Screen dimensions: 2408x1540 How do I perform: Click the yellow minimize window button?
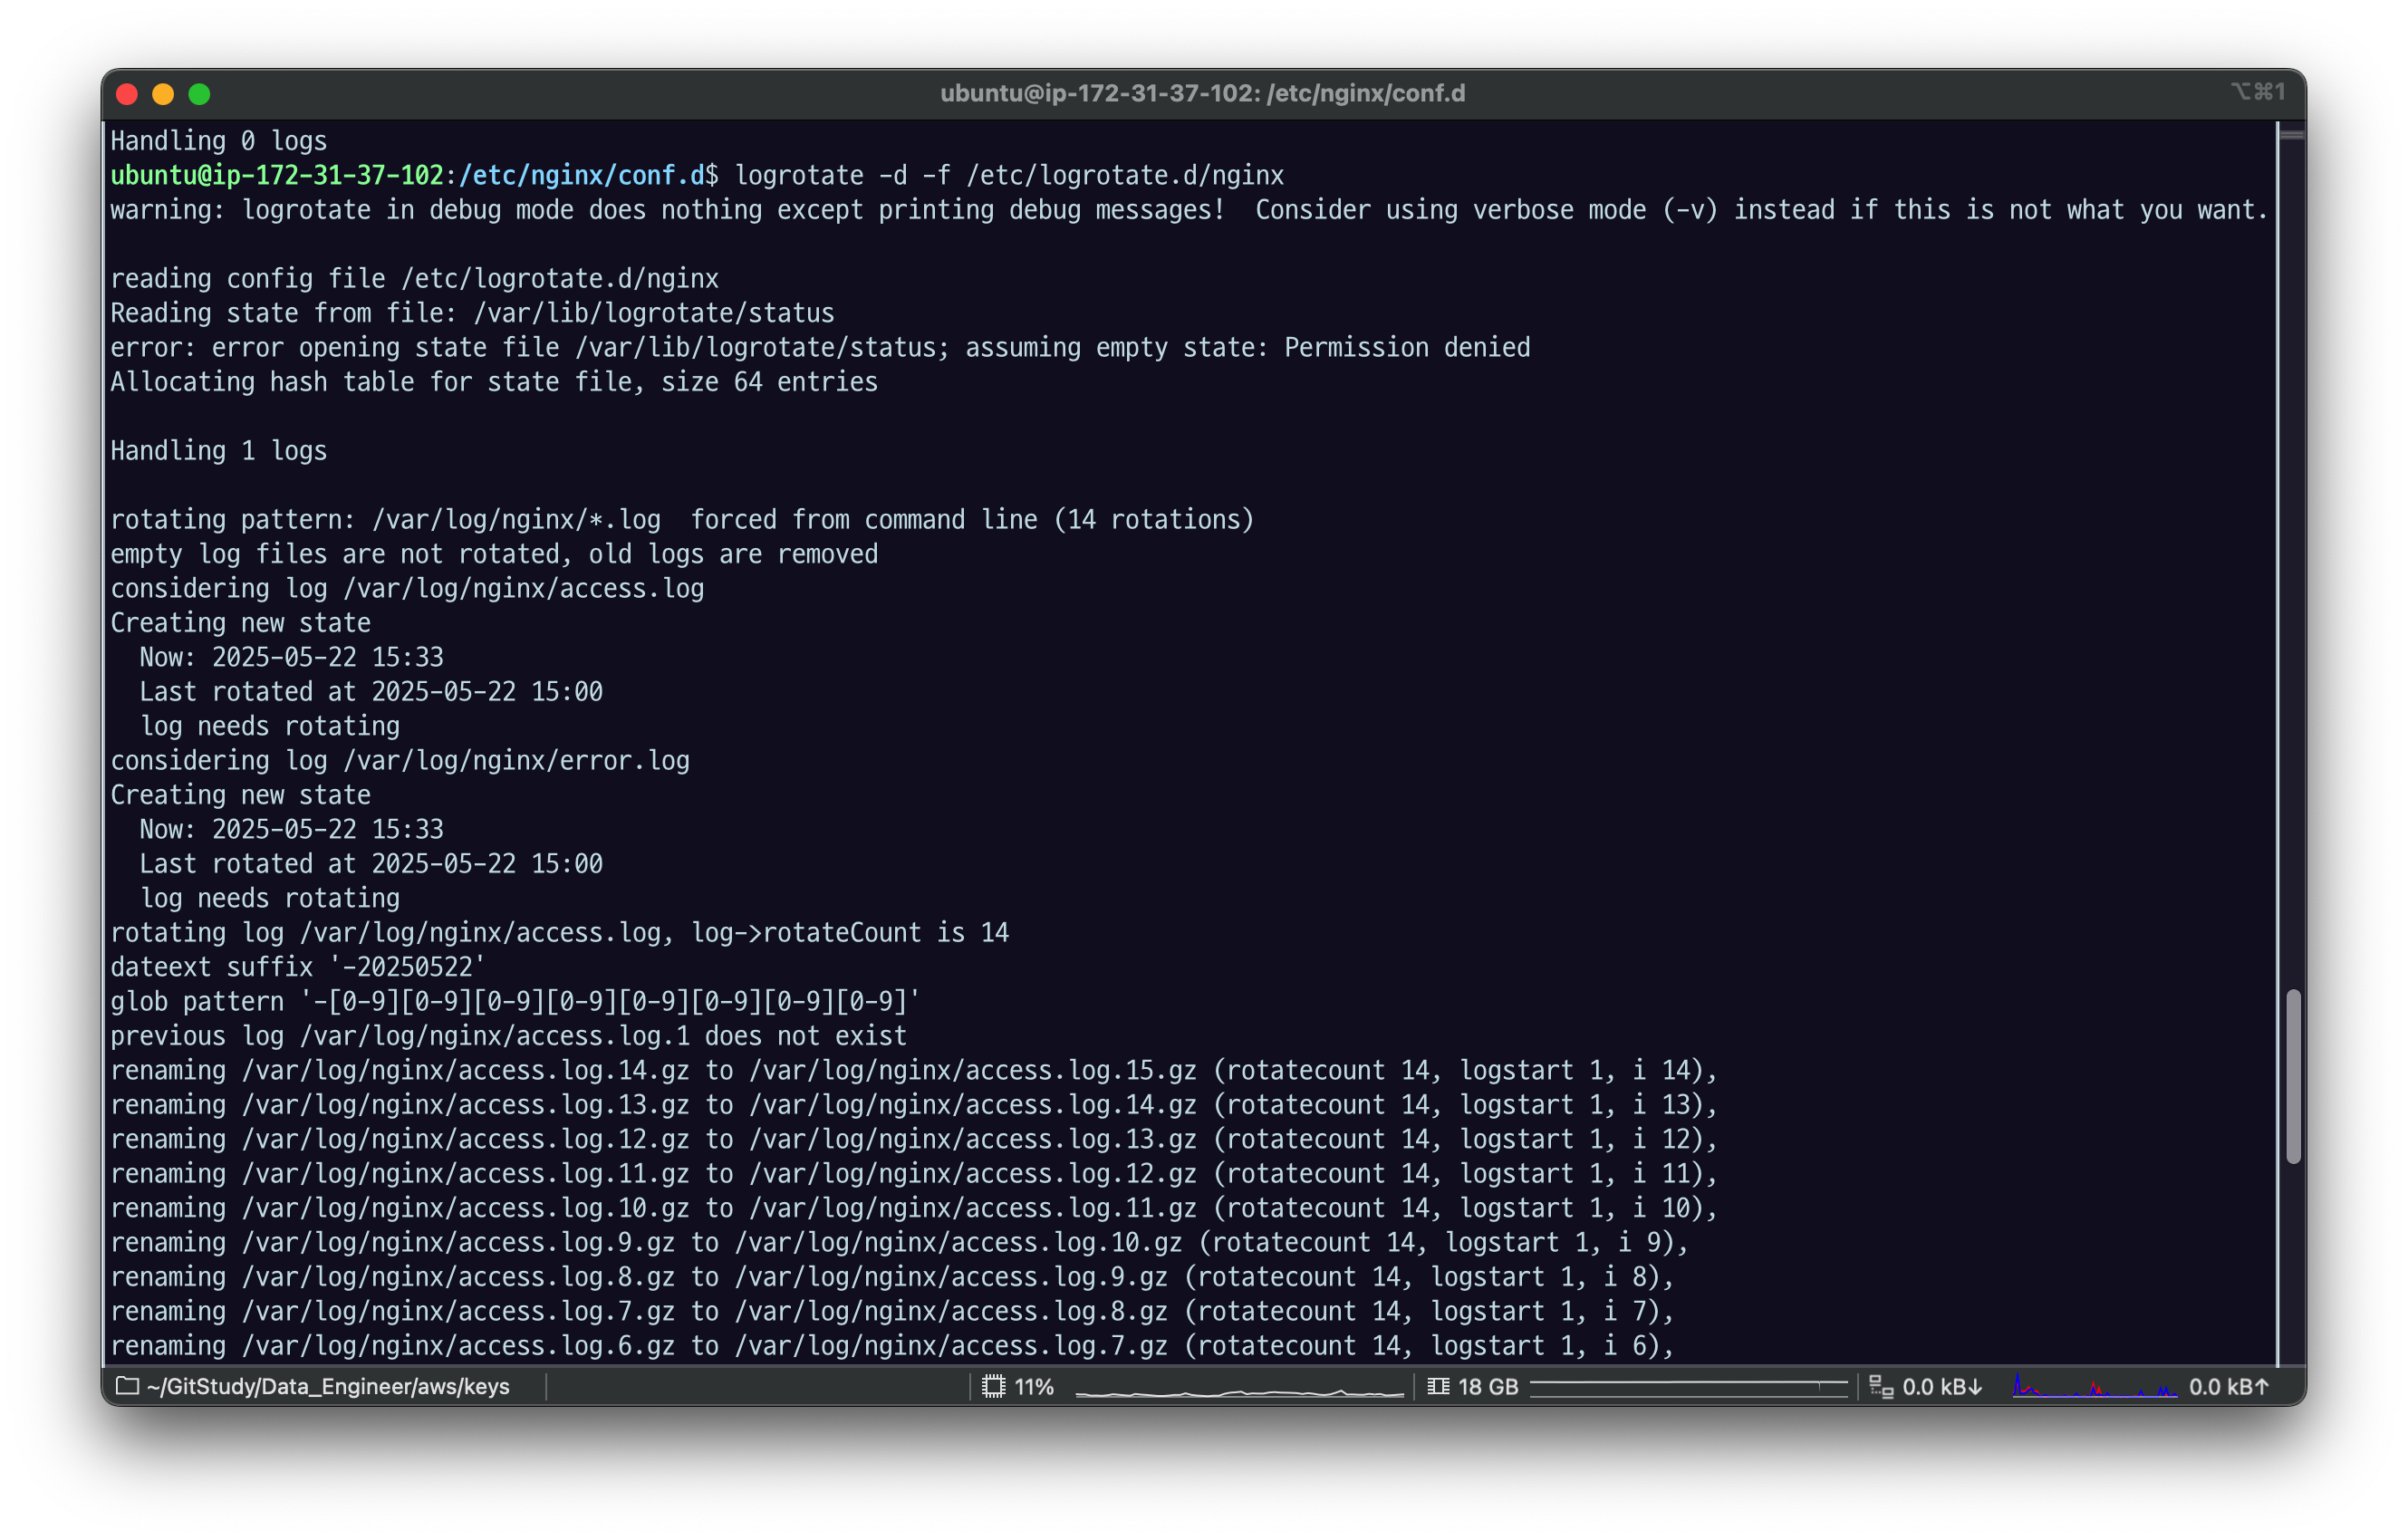click(163, 94)
